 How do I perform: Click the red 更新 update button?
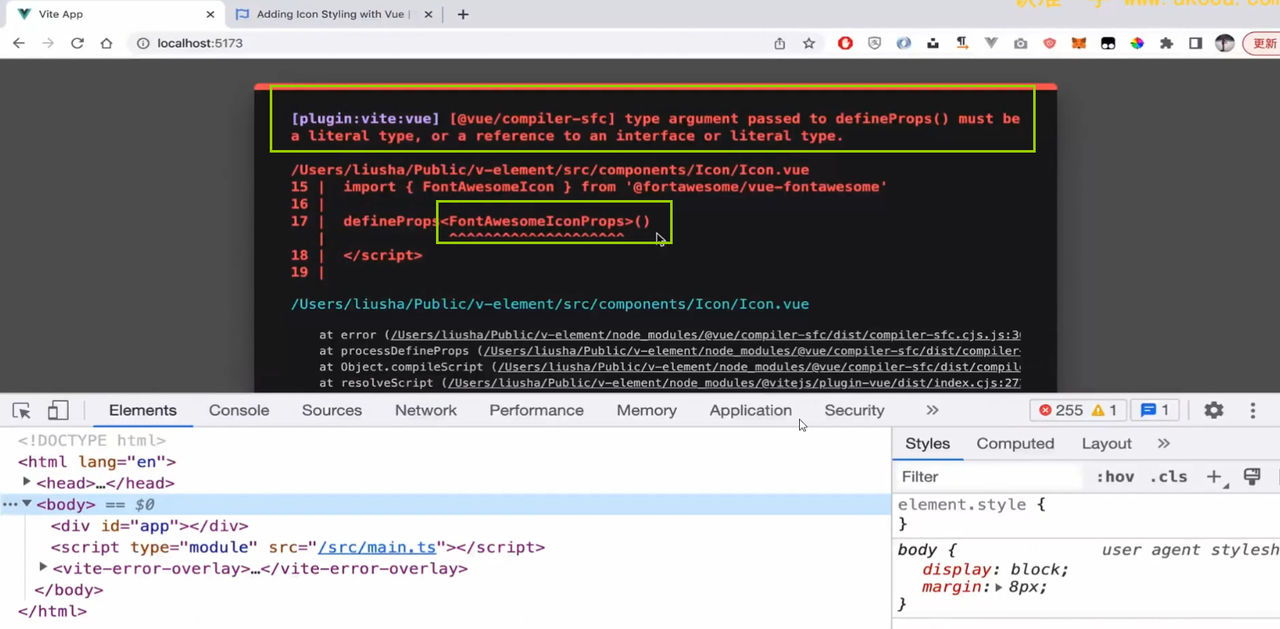(x=1262, y=43)
